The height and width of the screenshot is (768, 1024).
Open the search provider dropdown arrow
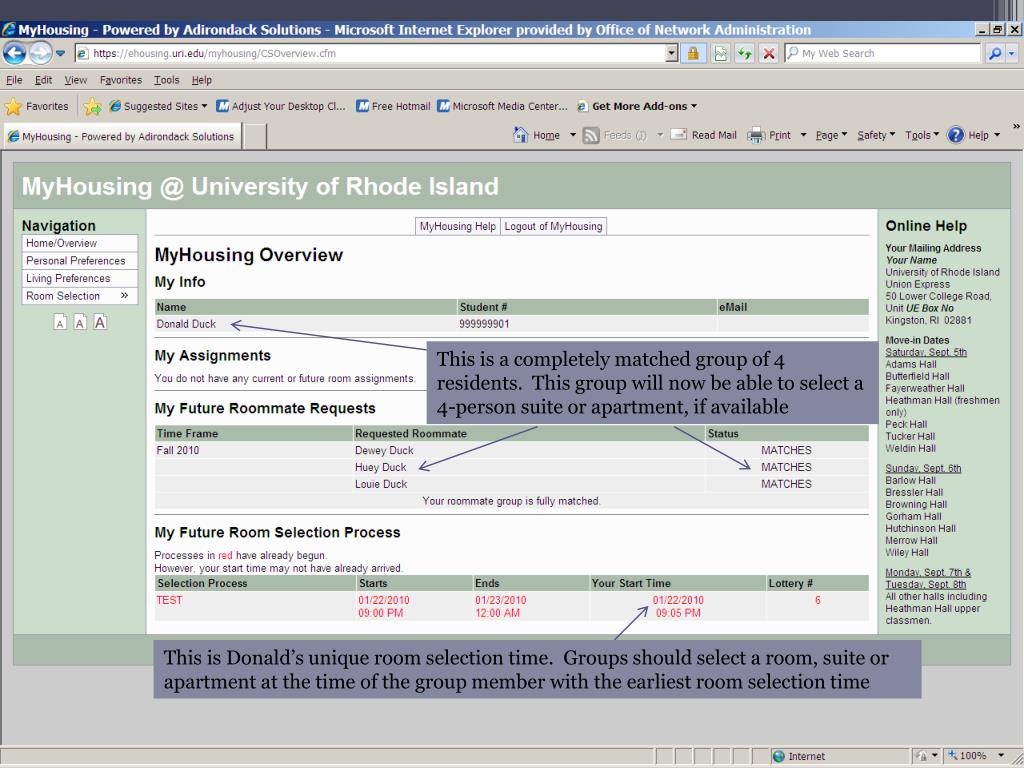pyautogui.click(x=1012, y=54)
